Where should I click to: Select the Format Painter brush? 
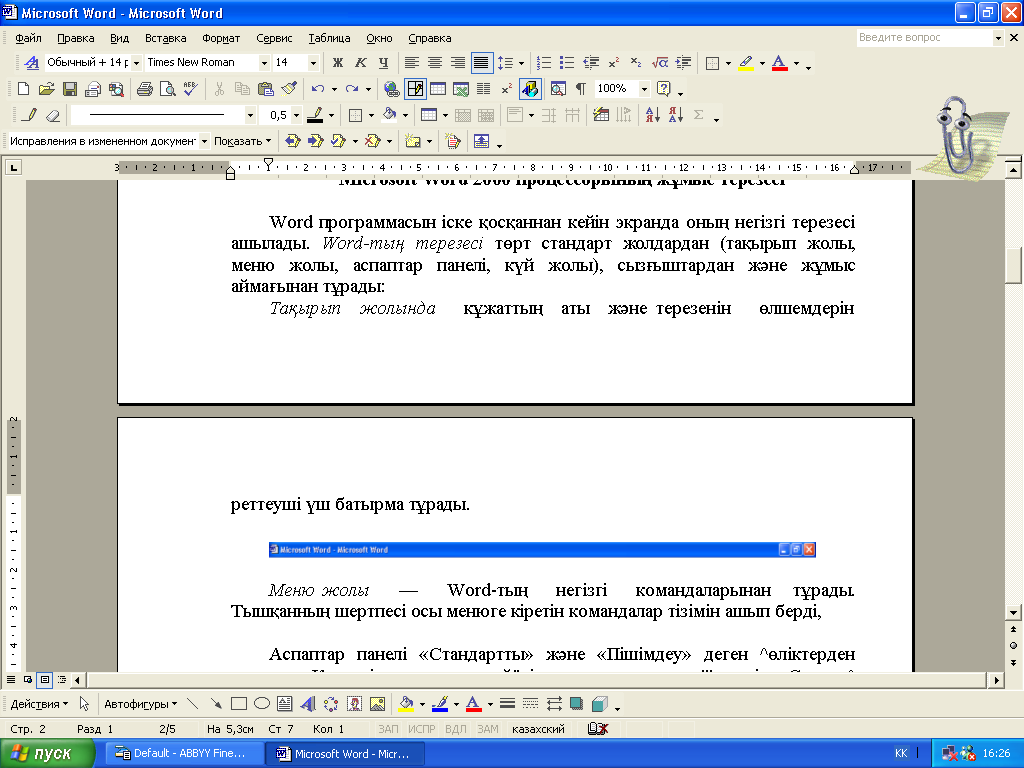tap(289, 89)
